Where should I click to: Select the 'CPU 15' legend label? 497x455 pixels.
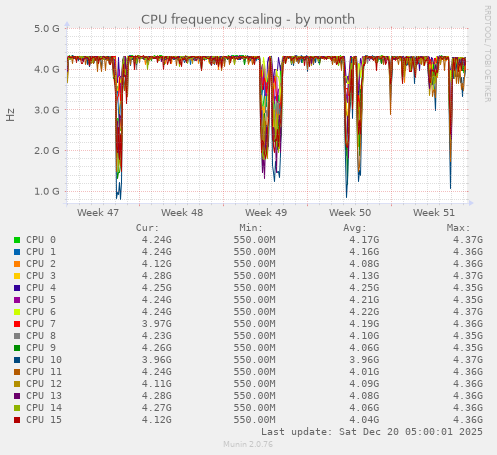coord(44,420)
